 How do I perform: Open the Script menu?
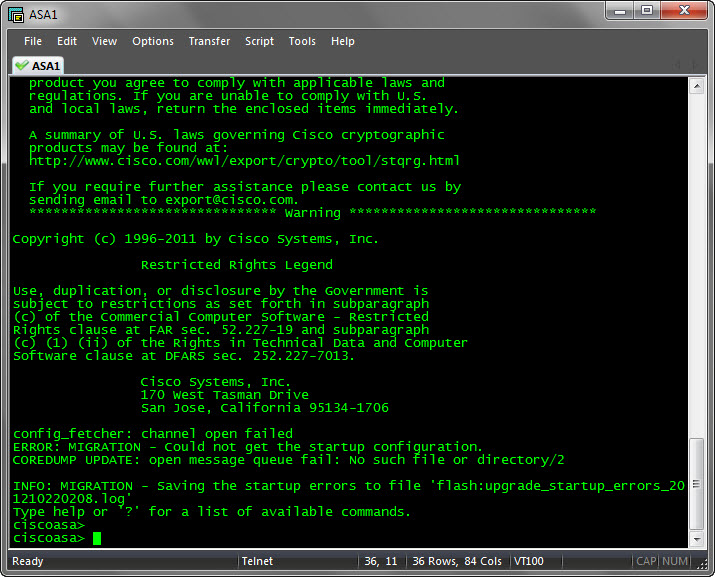259,41
